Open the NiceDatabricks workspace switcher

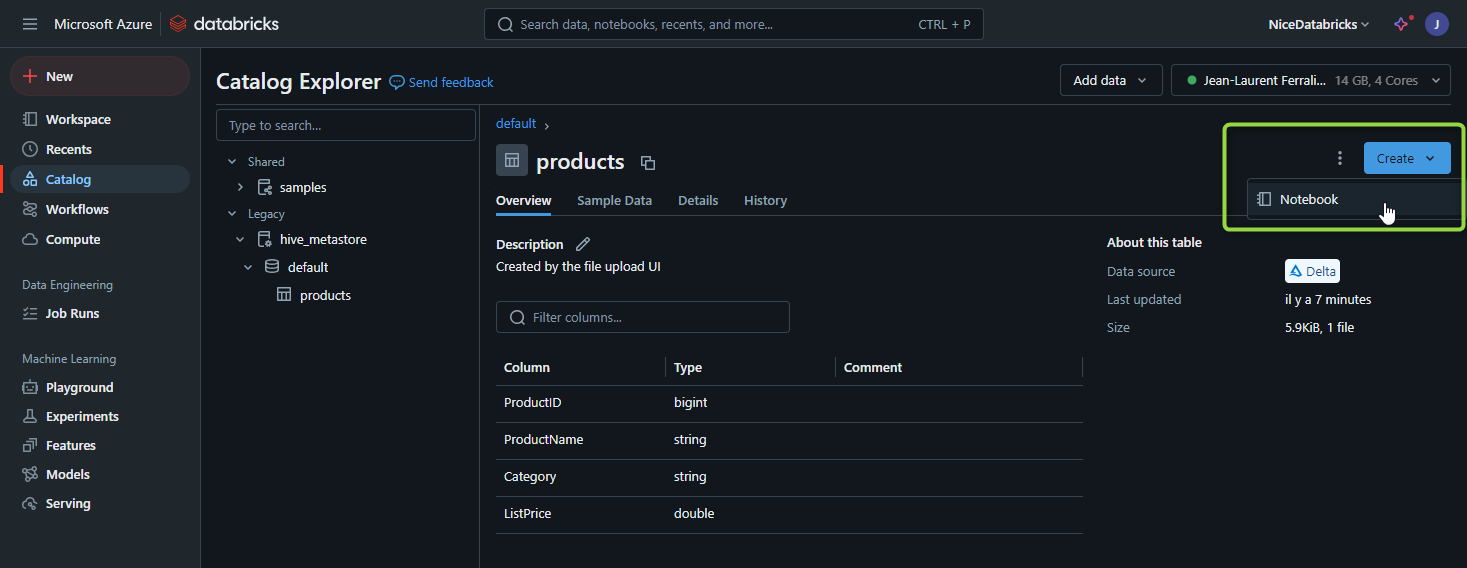(x=1318, y=24)
